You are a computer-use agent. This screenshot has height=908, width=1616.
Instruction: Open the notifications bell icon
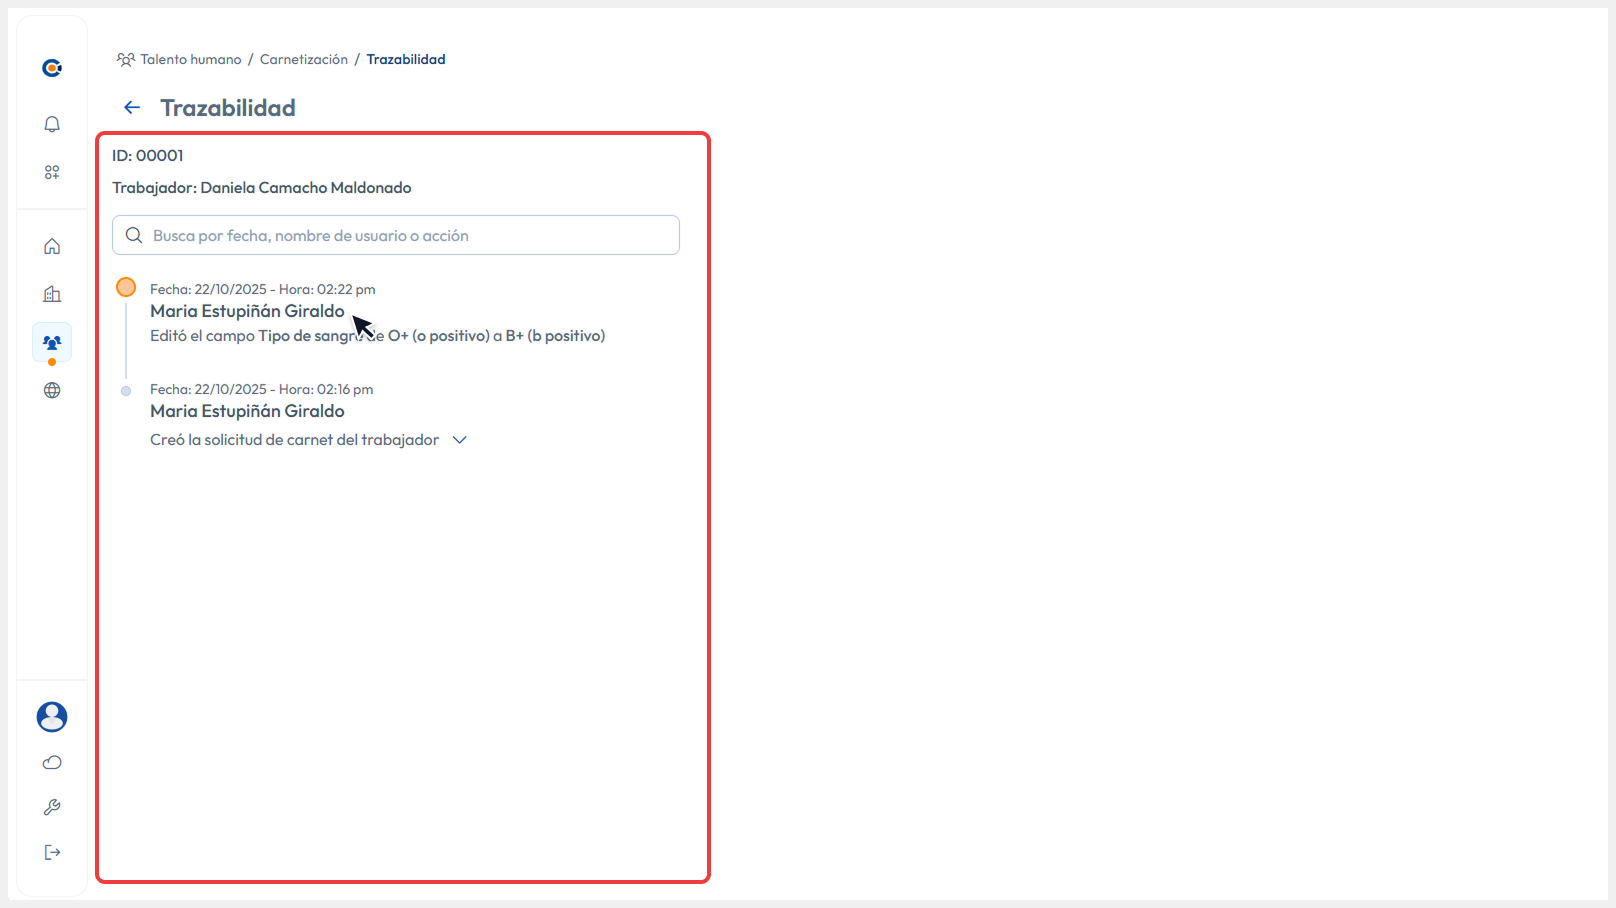[x=51, y=124]
